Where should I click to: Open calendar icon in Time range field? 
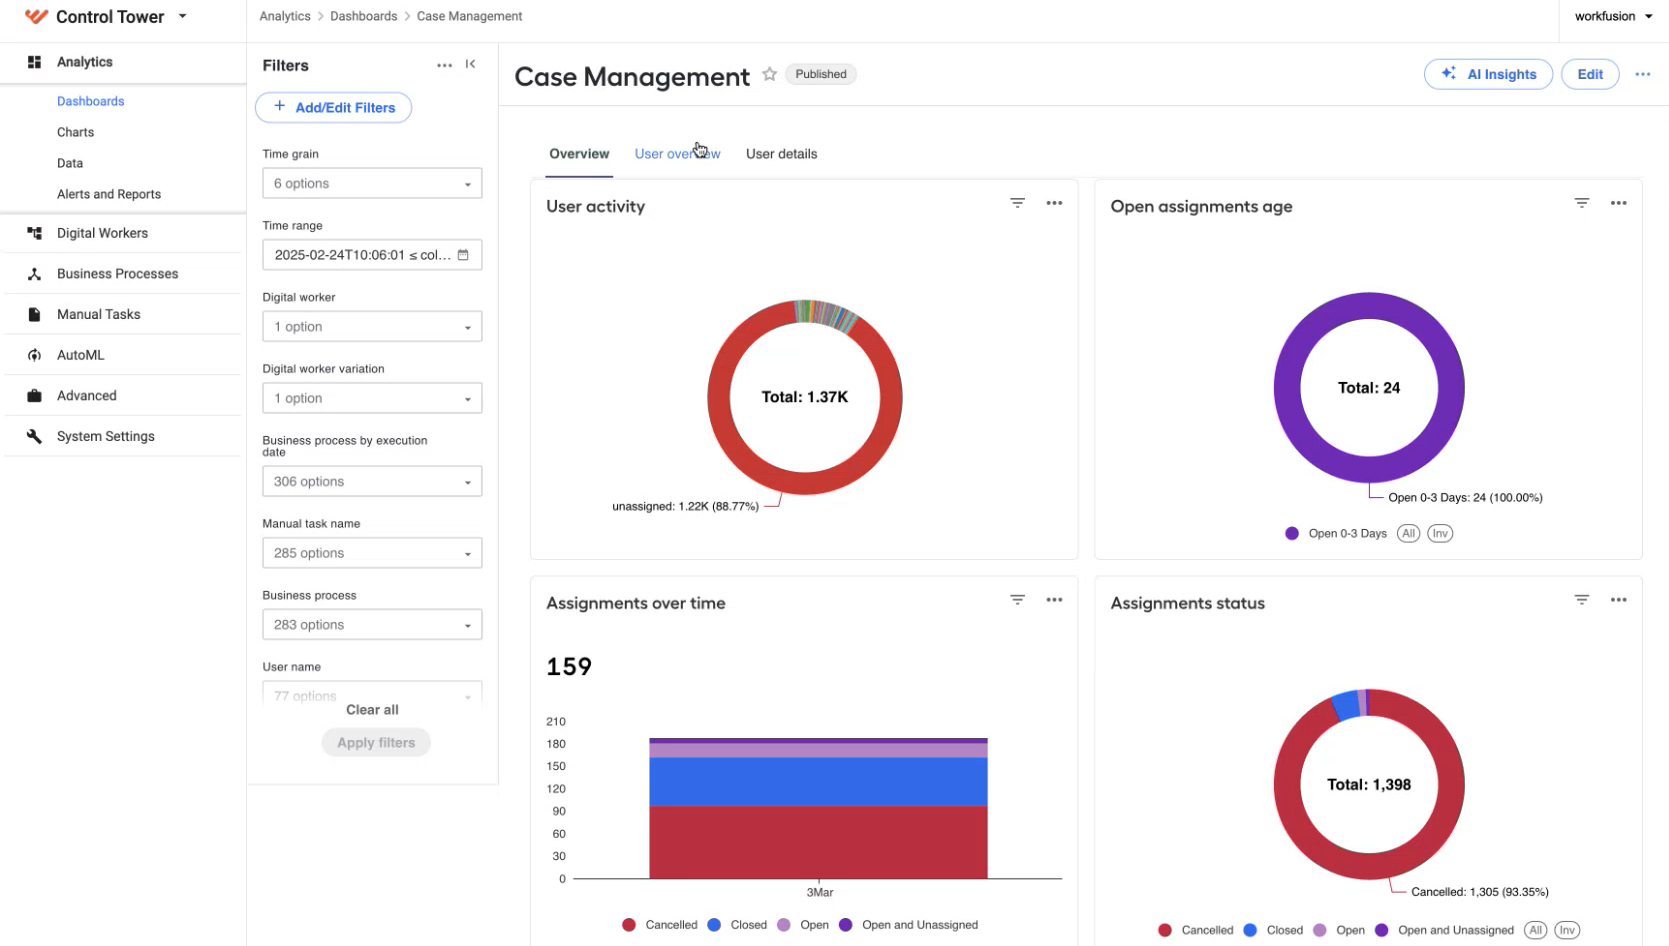463,255
